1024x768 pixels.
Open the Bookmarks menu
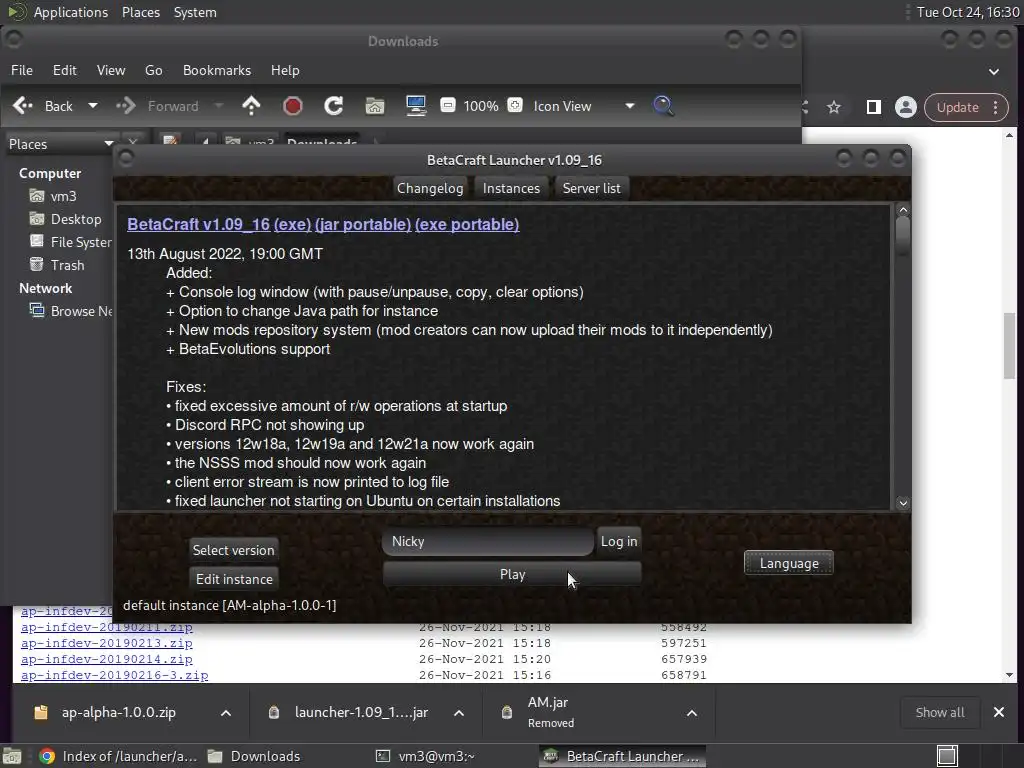tap(217, 70)
